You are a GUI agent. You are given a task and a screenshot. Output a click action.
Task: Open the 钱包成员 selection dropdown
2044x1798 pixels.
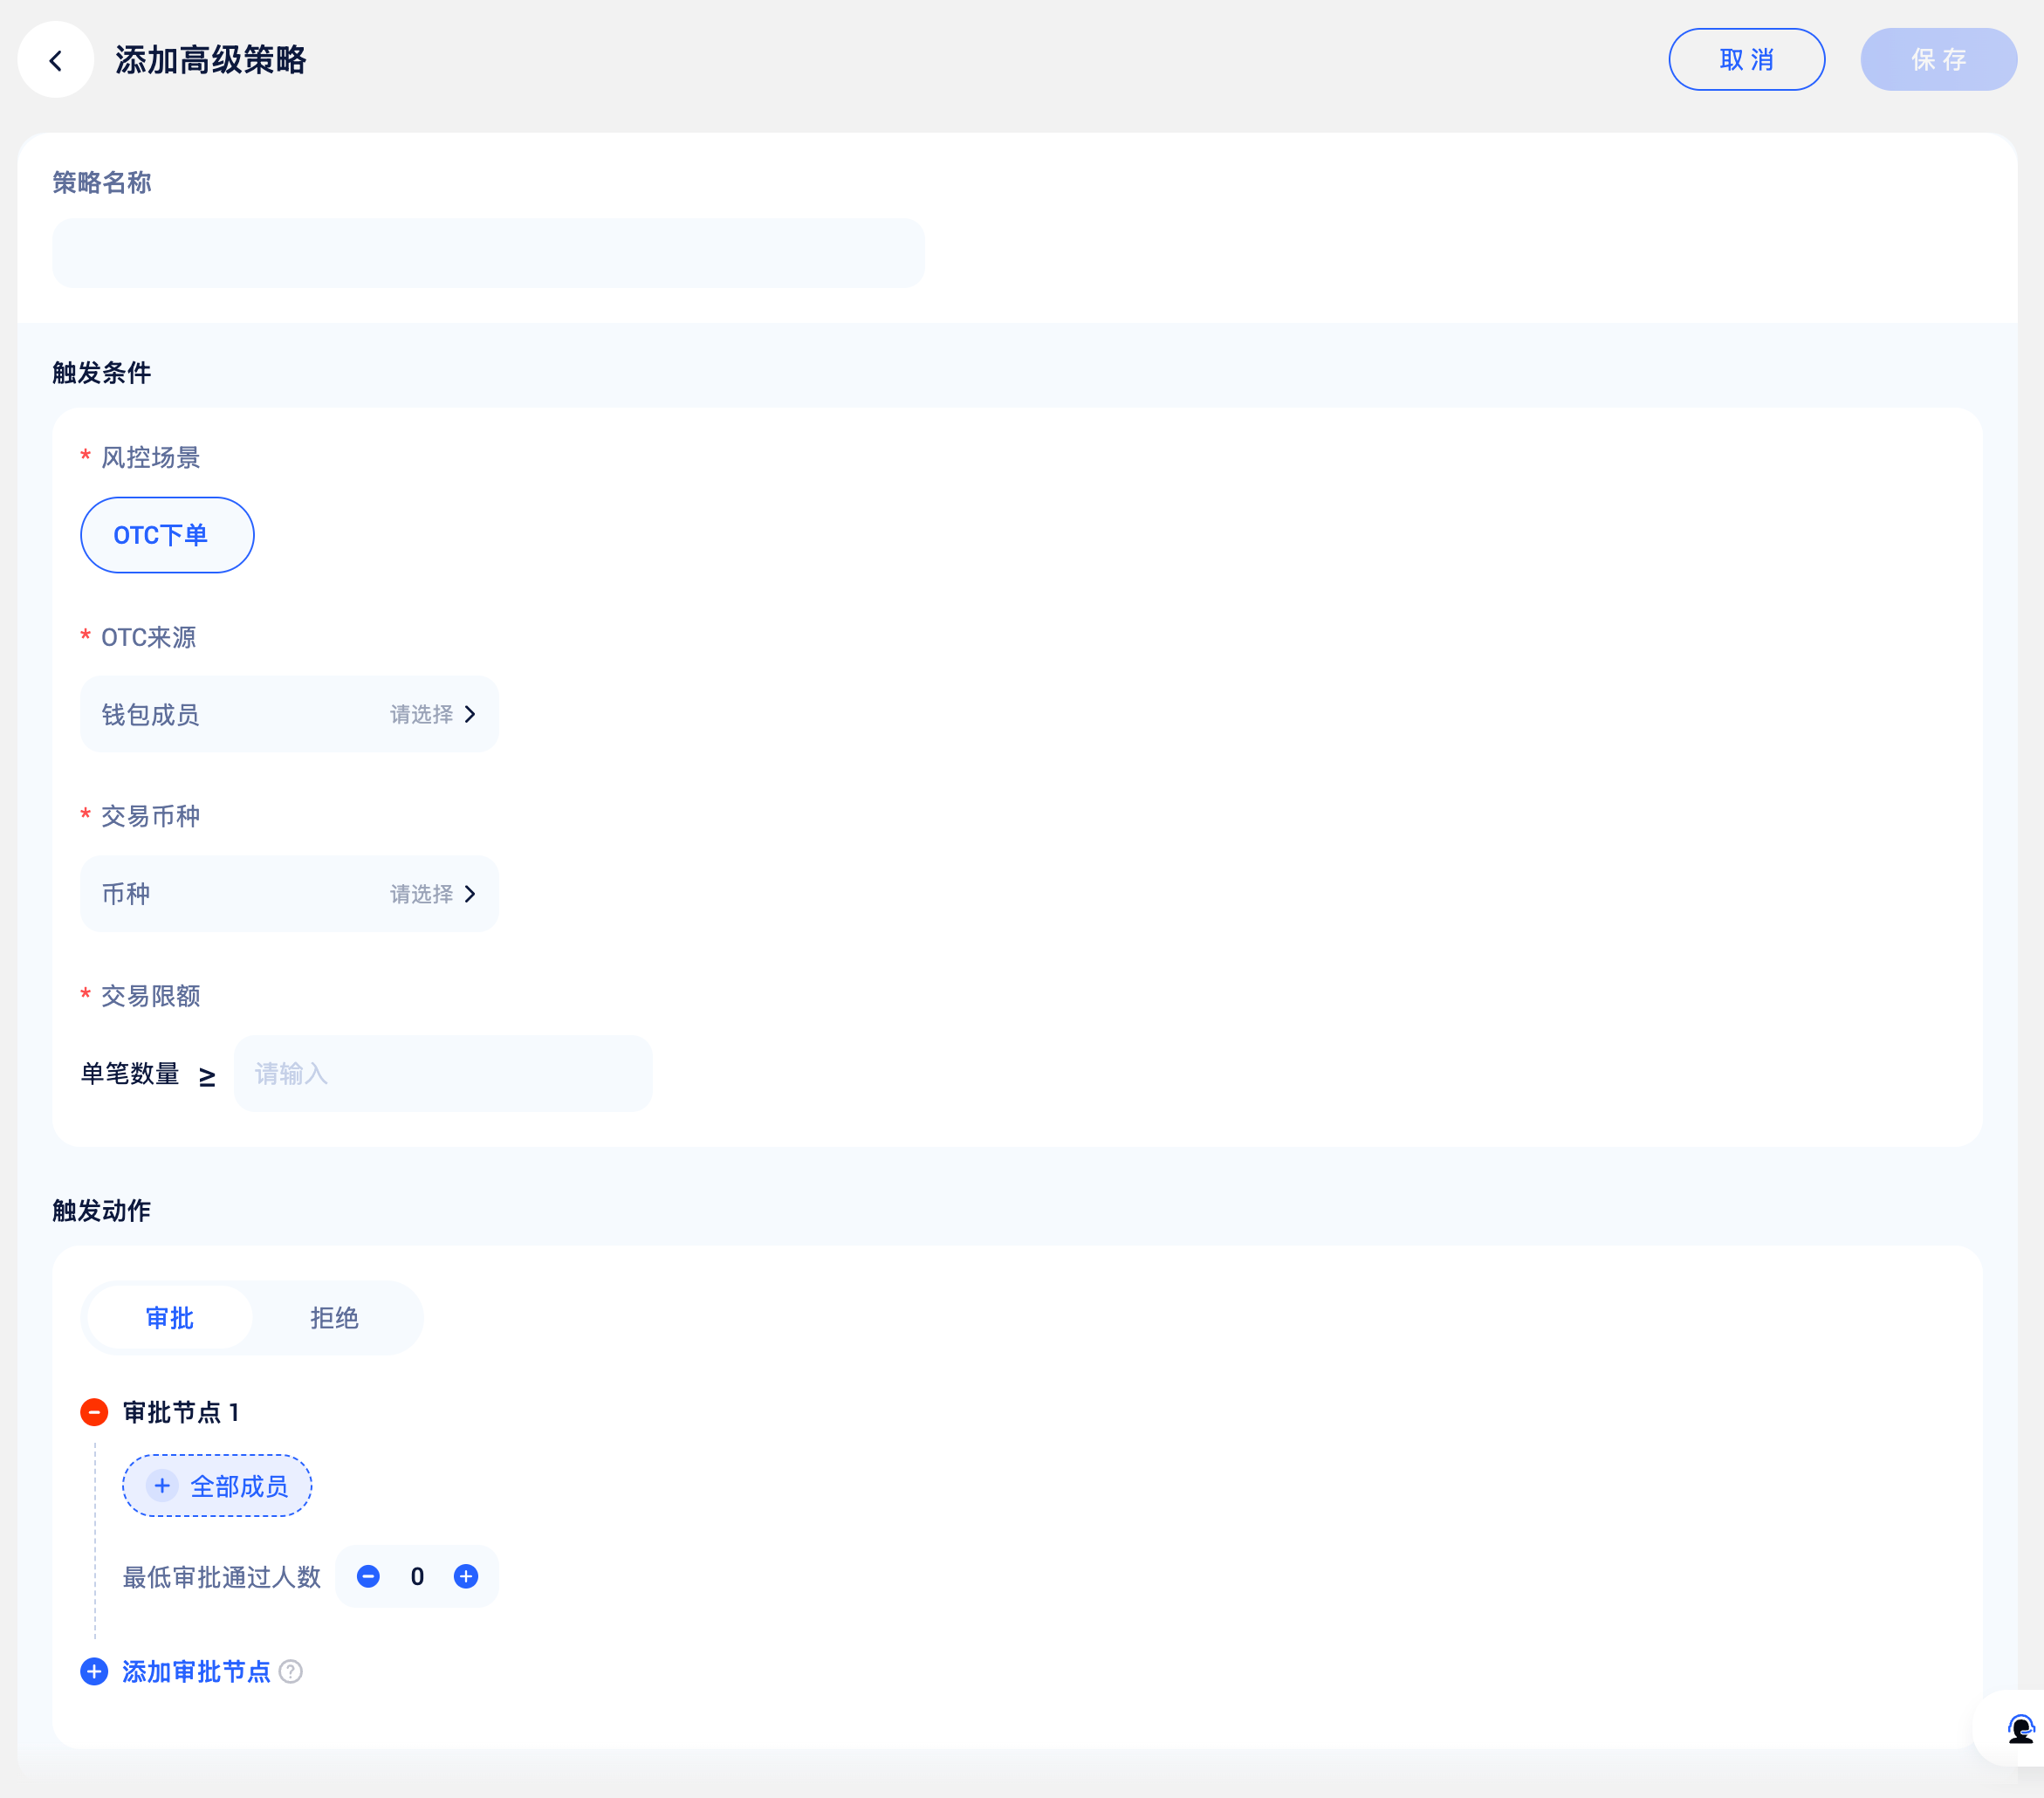click(288, 714)
